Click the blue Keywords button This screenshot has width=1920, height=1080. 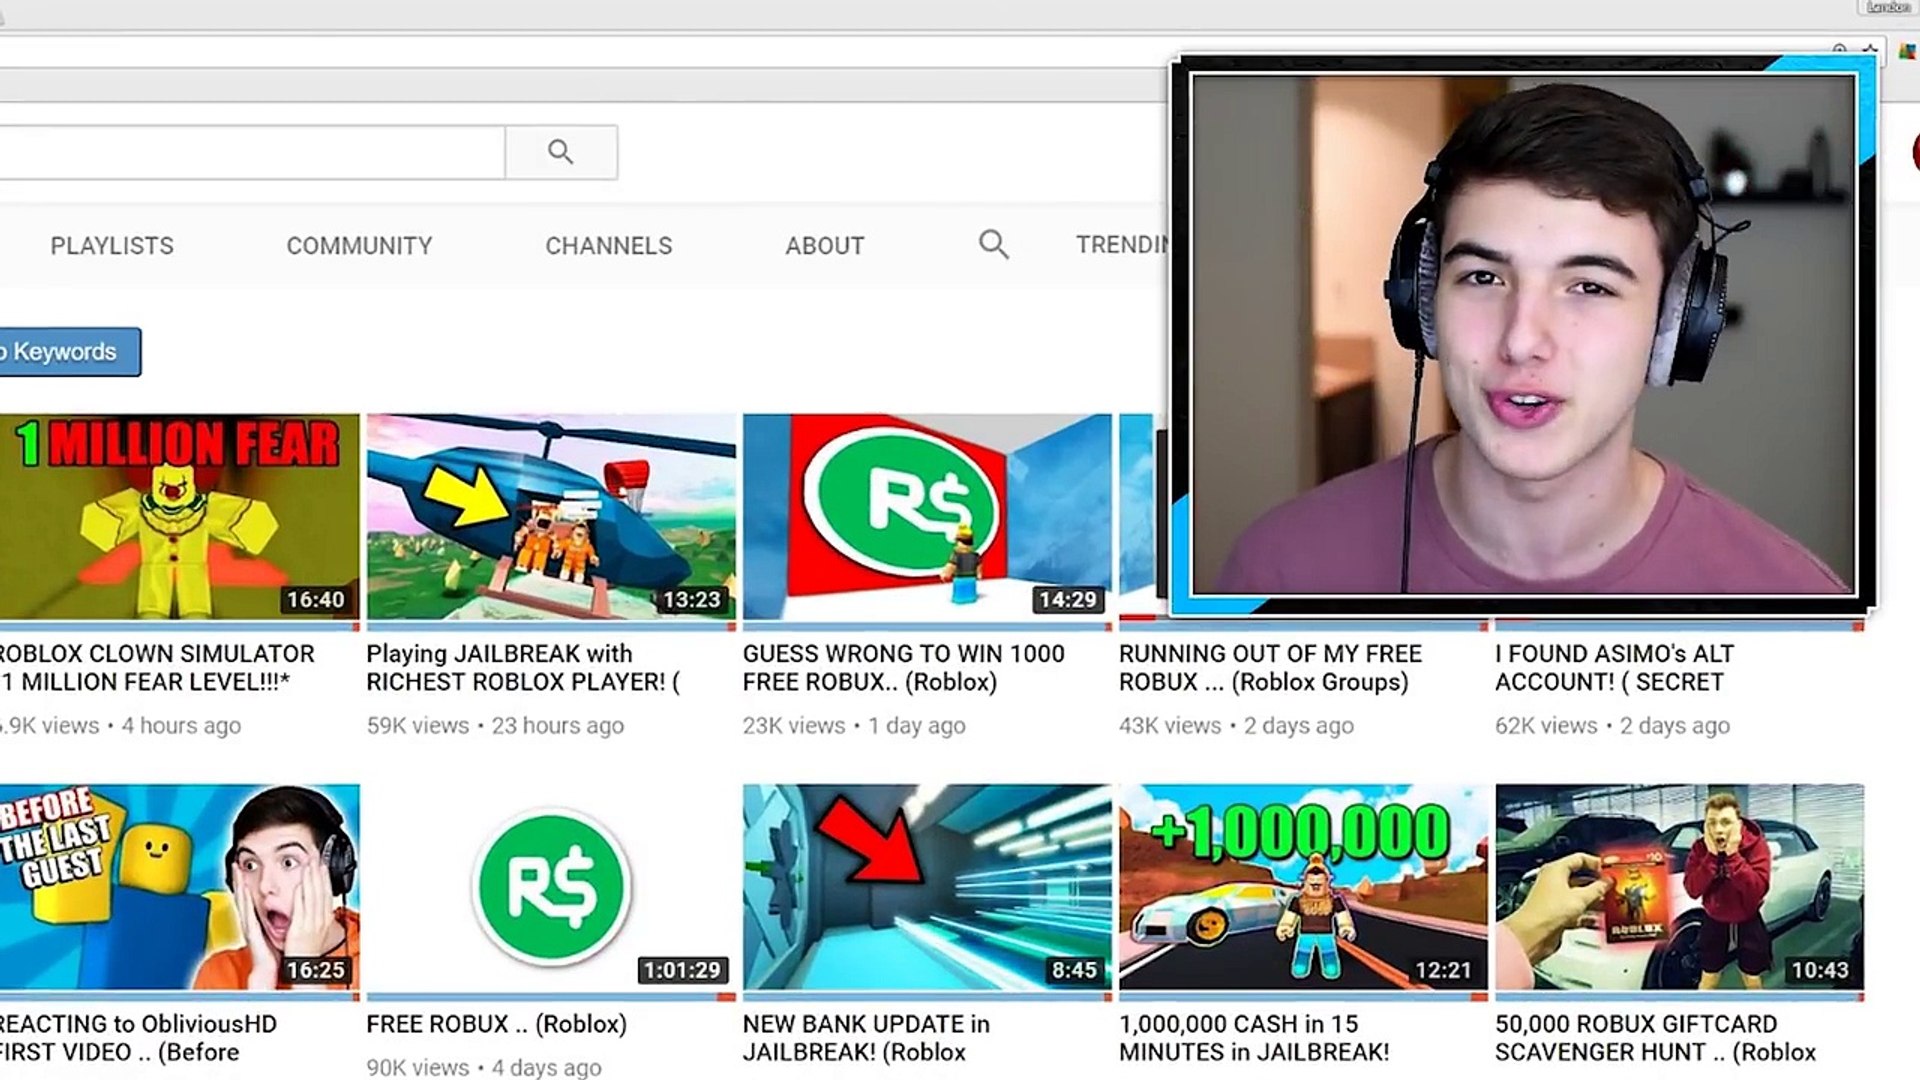tap(66, 352)
